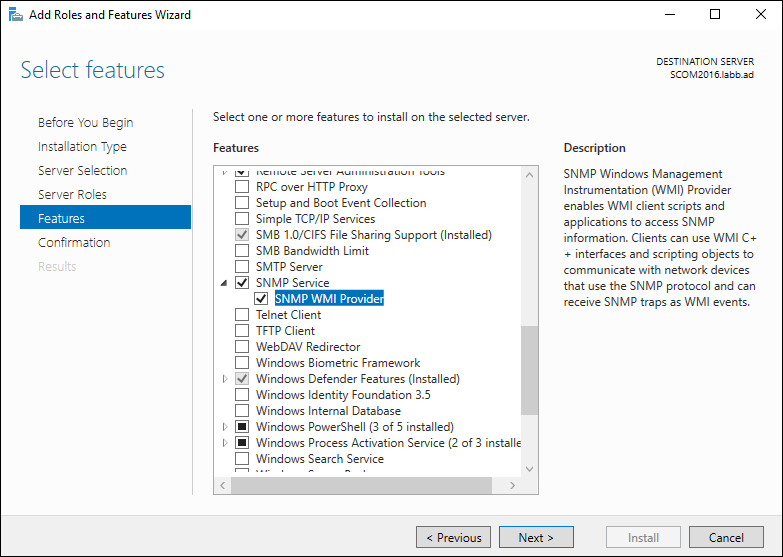Select the Windows Internal Database label
This screenshot has height=557, width=783.
(329, 411)
